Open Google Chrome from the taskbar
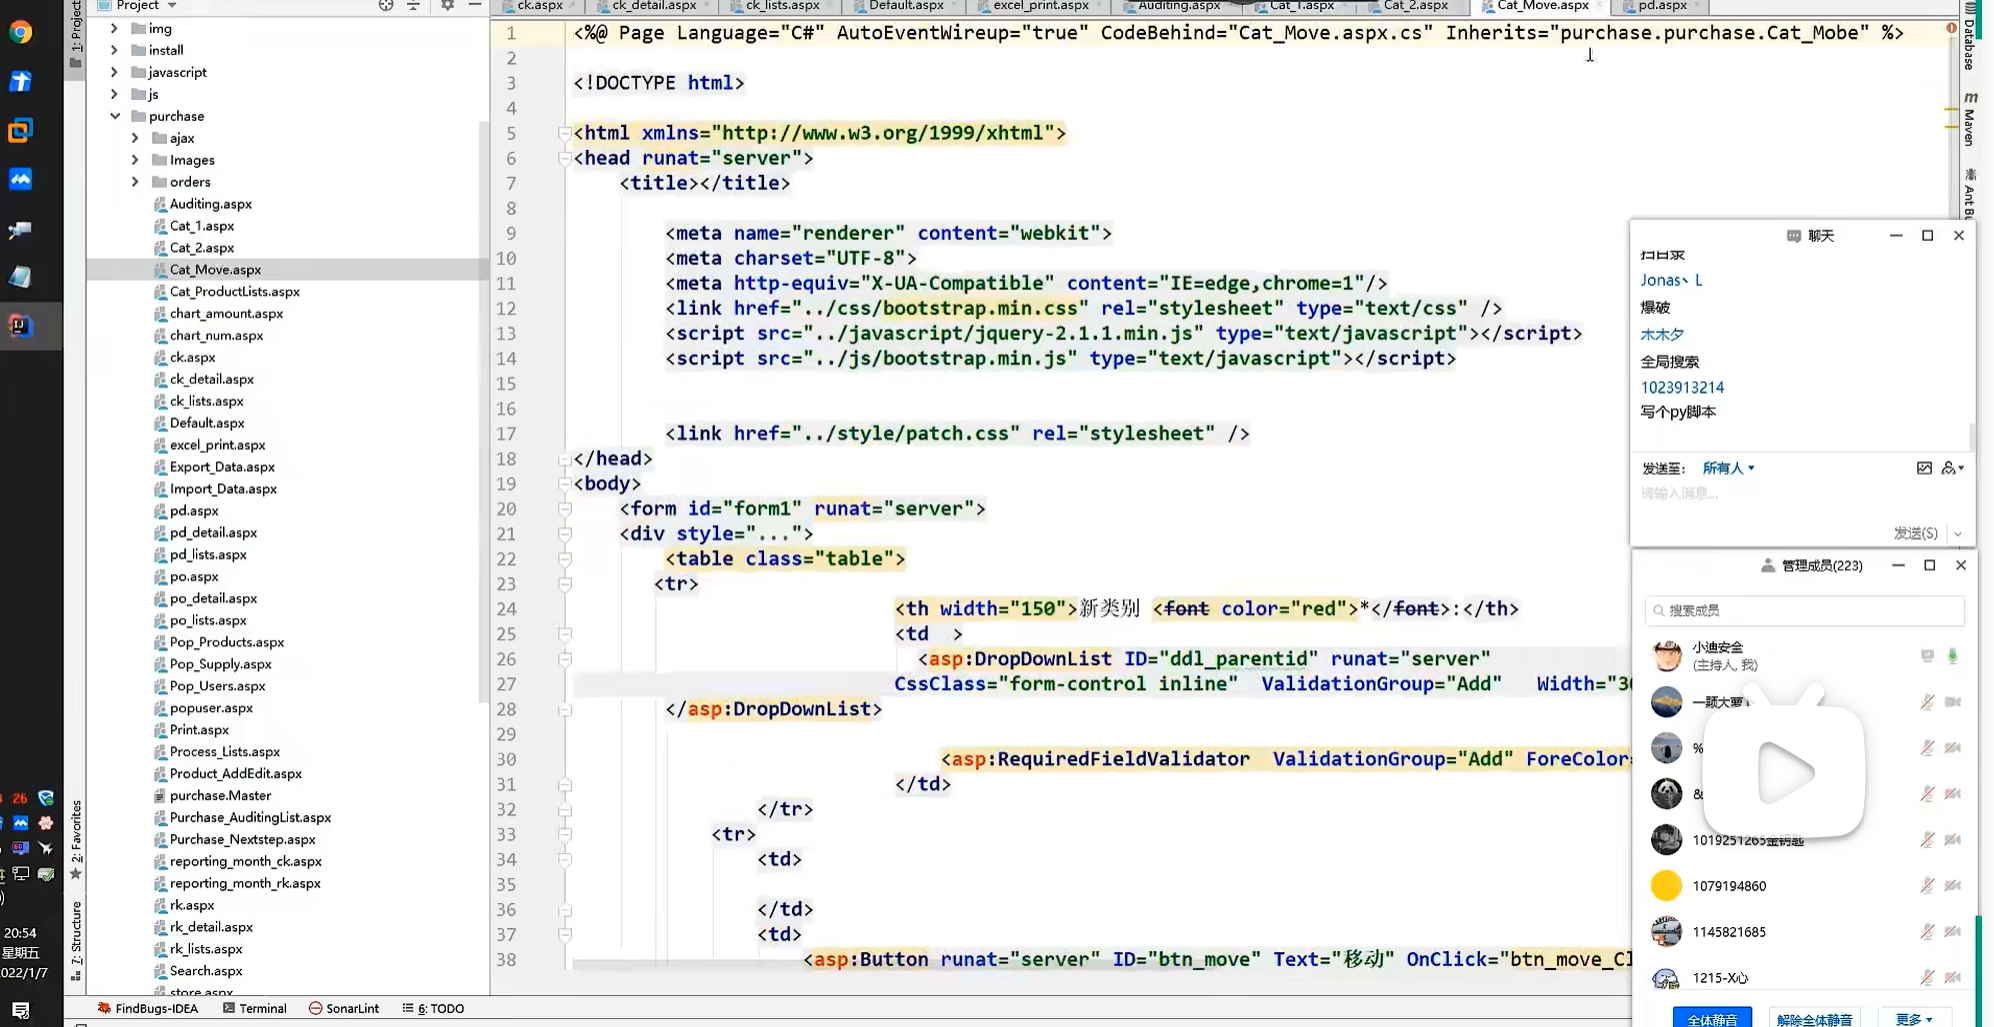This screenshot has width=1994, height=1027. 20,32
